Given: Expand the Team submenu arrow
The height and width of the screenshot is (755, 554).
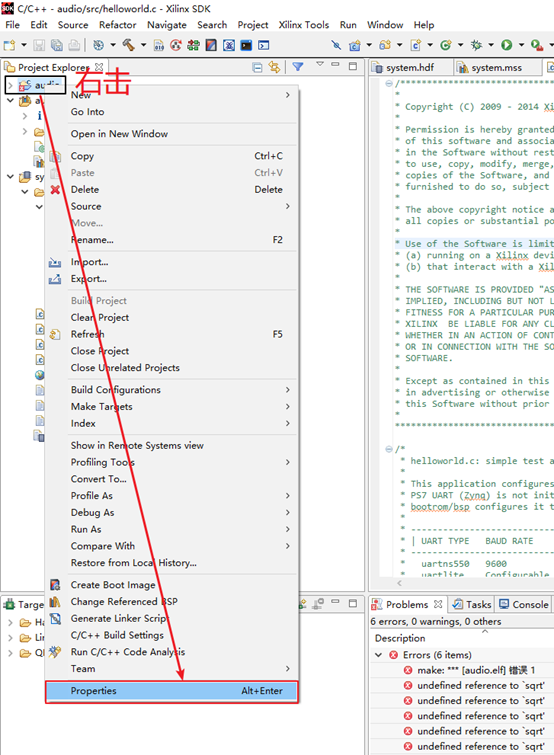Looking at the screenshot, I should pos(288,669).
